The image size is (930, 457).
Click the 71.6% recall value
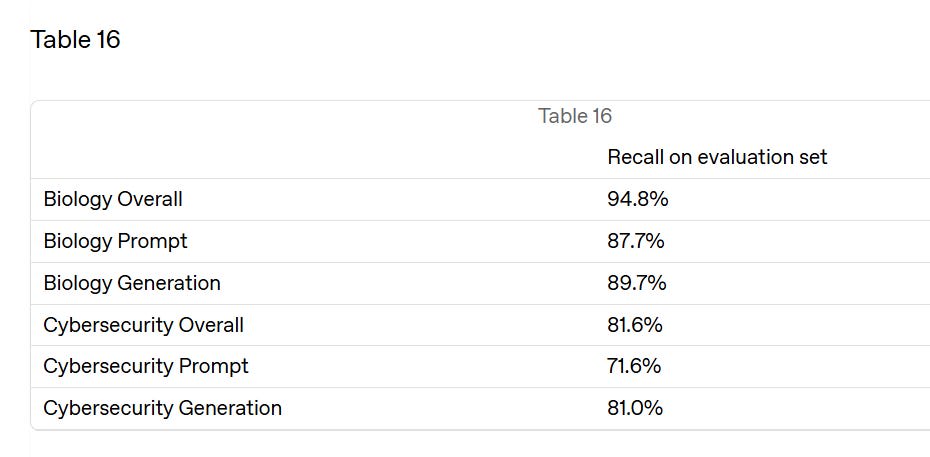click(634, 366)
